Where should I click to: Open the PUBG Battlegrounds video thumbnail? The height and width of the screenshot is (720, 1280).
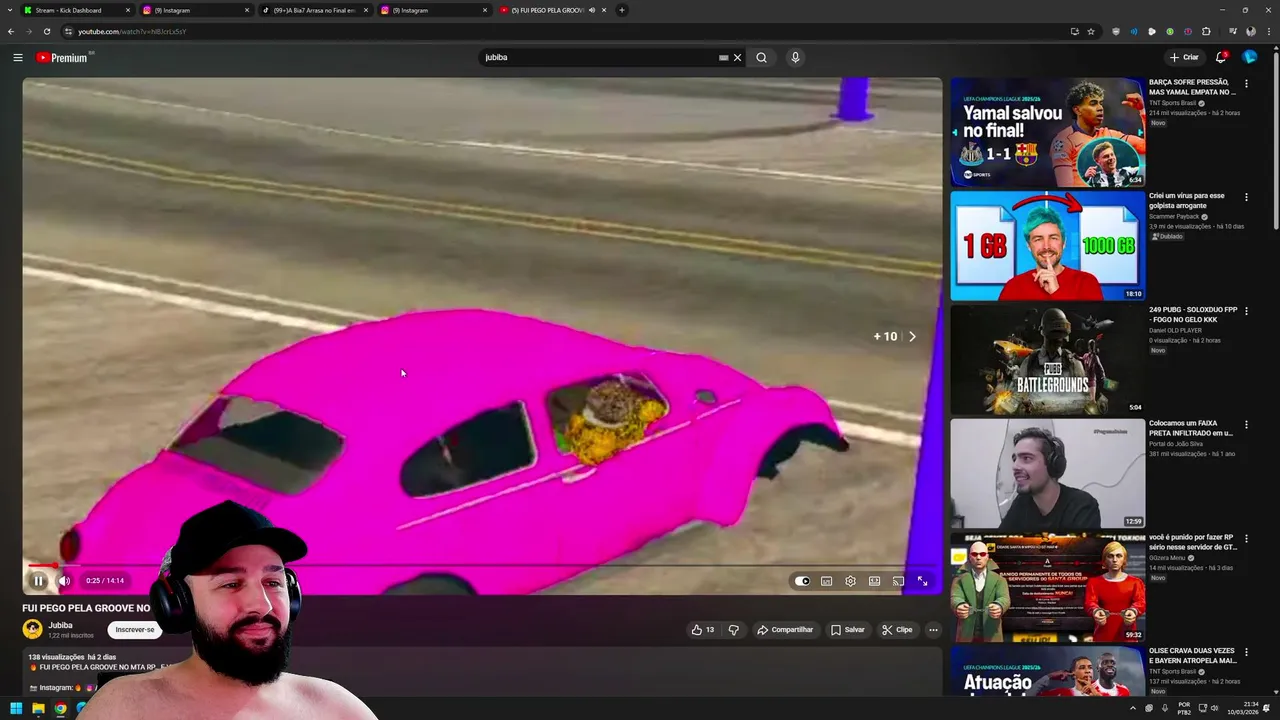pos(1047,360)
